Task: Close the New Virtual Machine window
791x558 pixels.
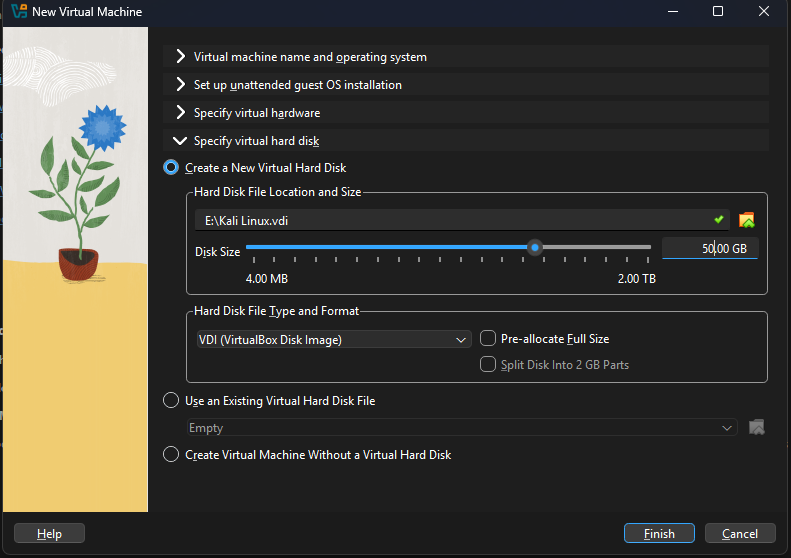Action: [765, 12]
